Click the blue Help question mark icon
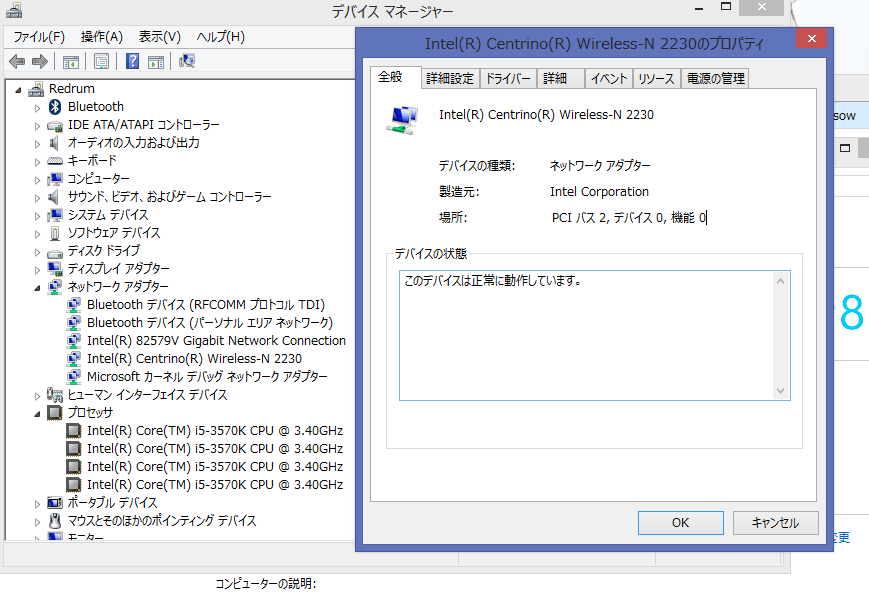 [132, 61]
